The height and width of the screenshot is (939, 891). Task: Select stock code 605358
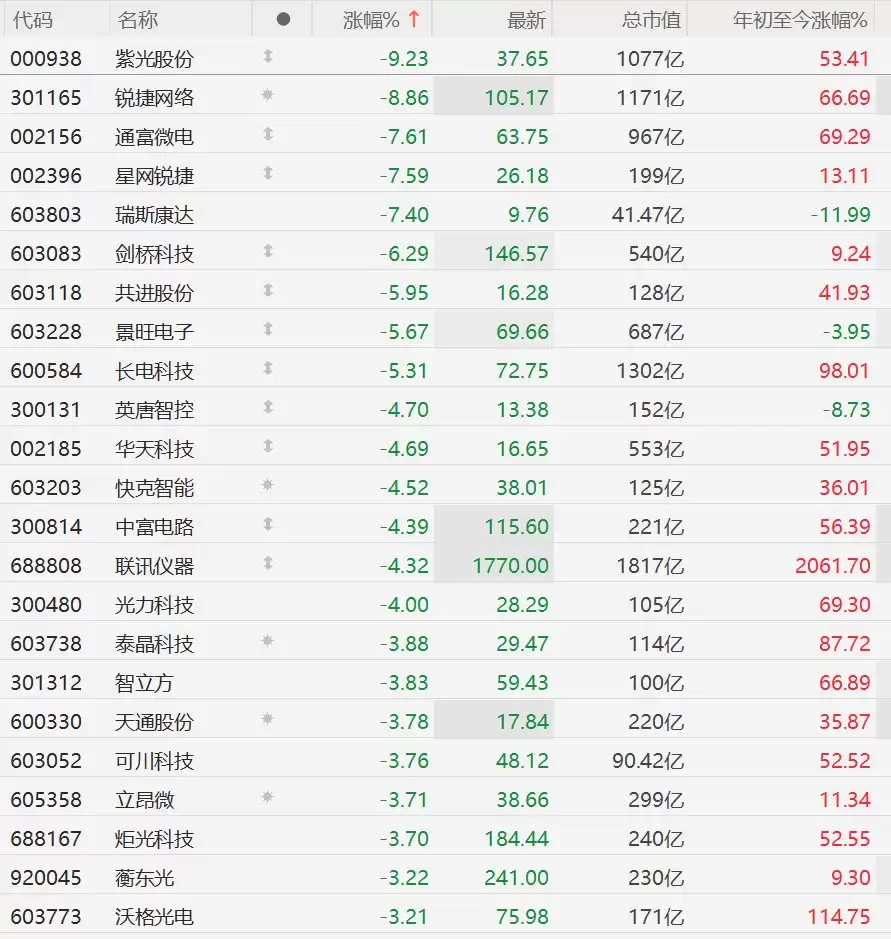coord(46,799)
